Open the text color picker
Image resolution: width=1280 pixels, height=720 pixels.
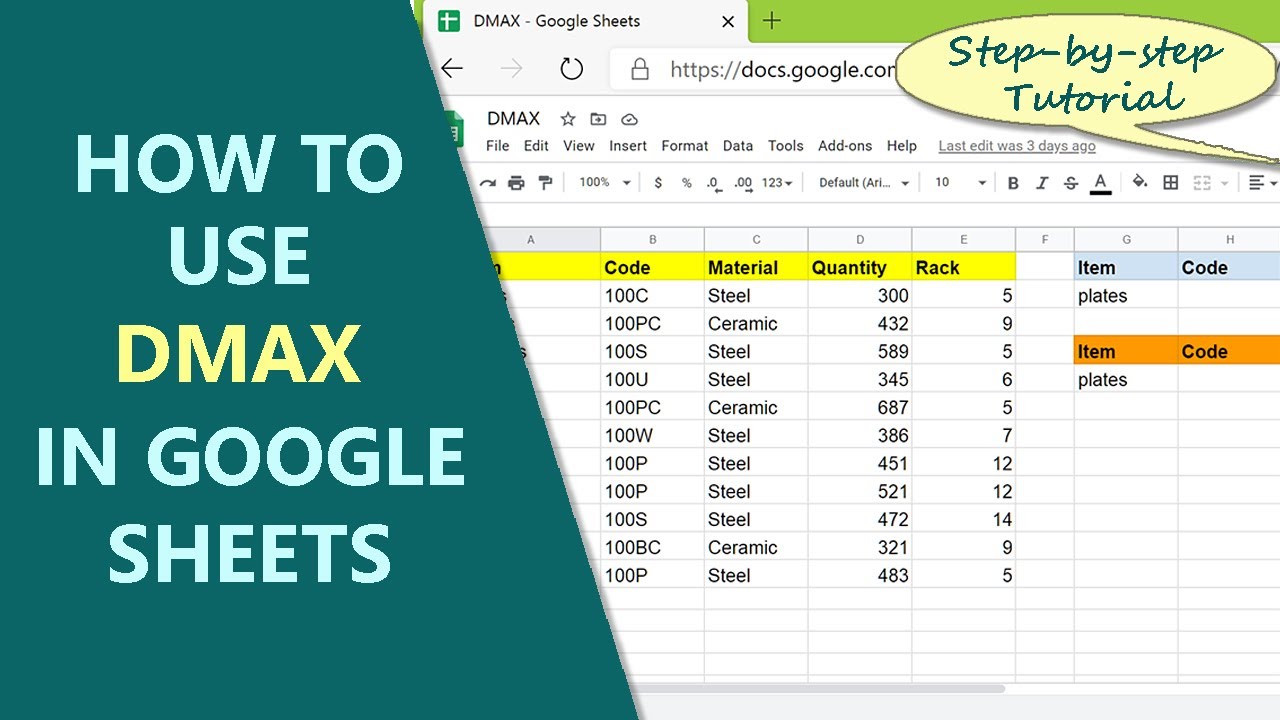pyautogui.click(x=1101, y=183)
